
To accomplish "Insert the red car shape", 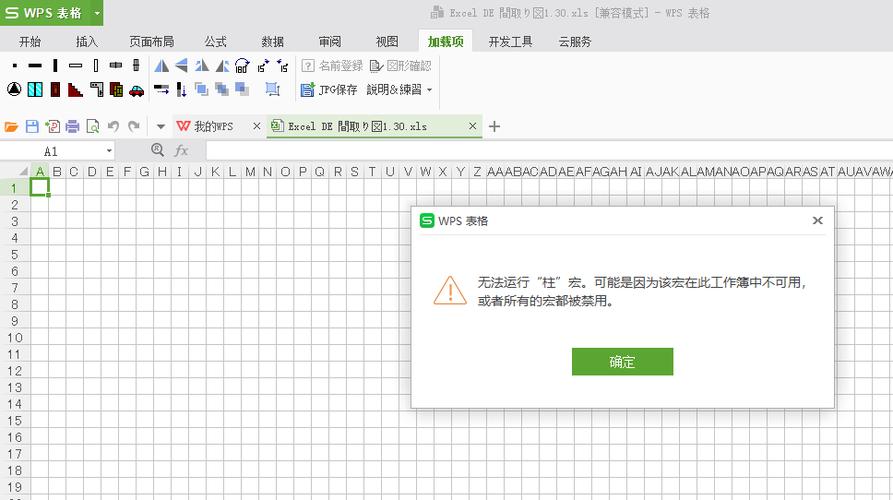I will (137, 91).
